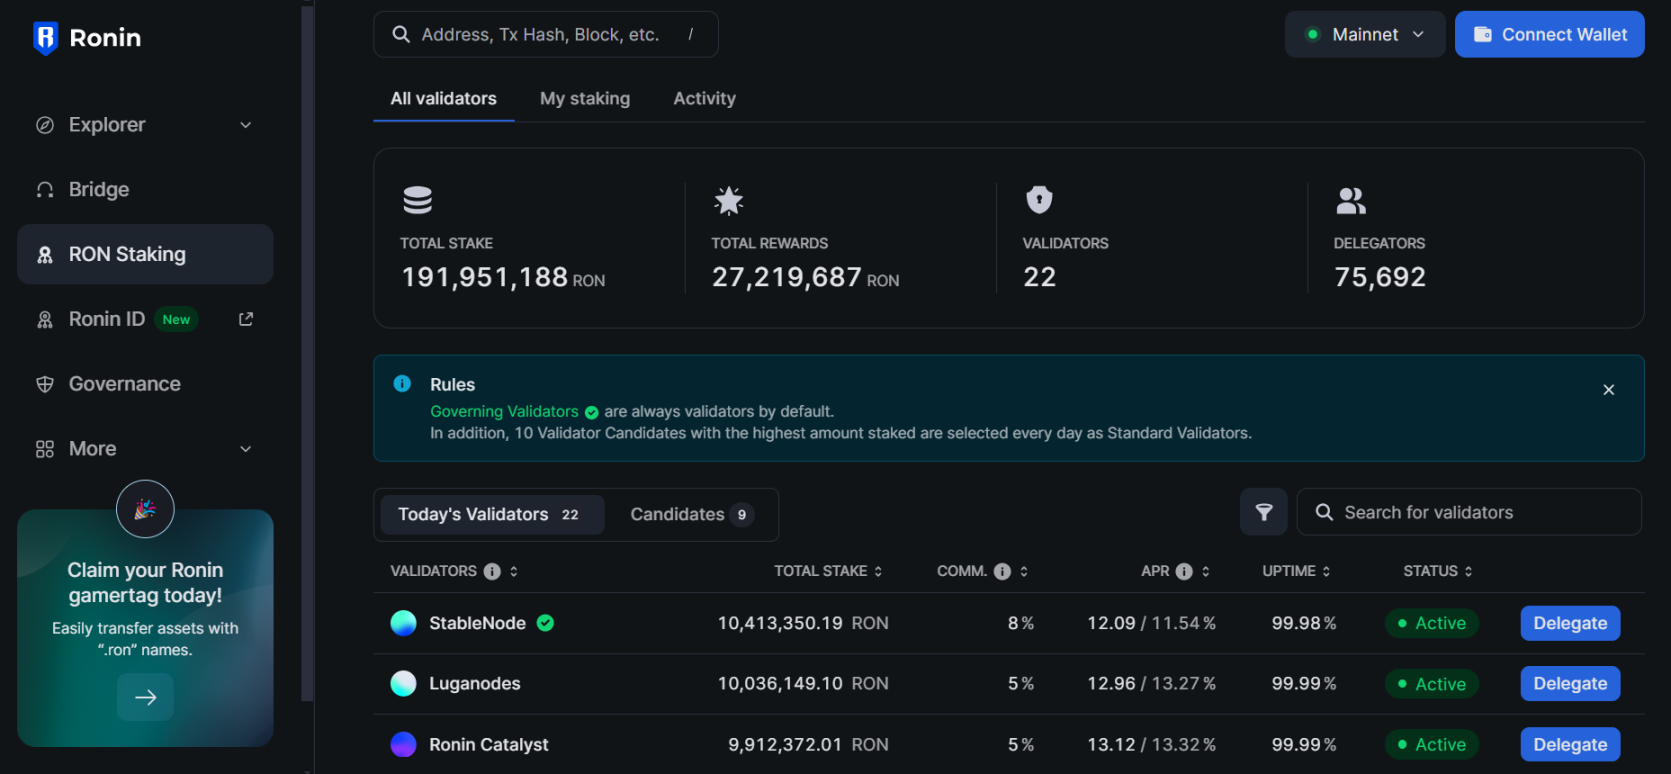Click the 191,951,188 RON total stake value
This screenshot has height=774, width=1671.
click(503, 277)
